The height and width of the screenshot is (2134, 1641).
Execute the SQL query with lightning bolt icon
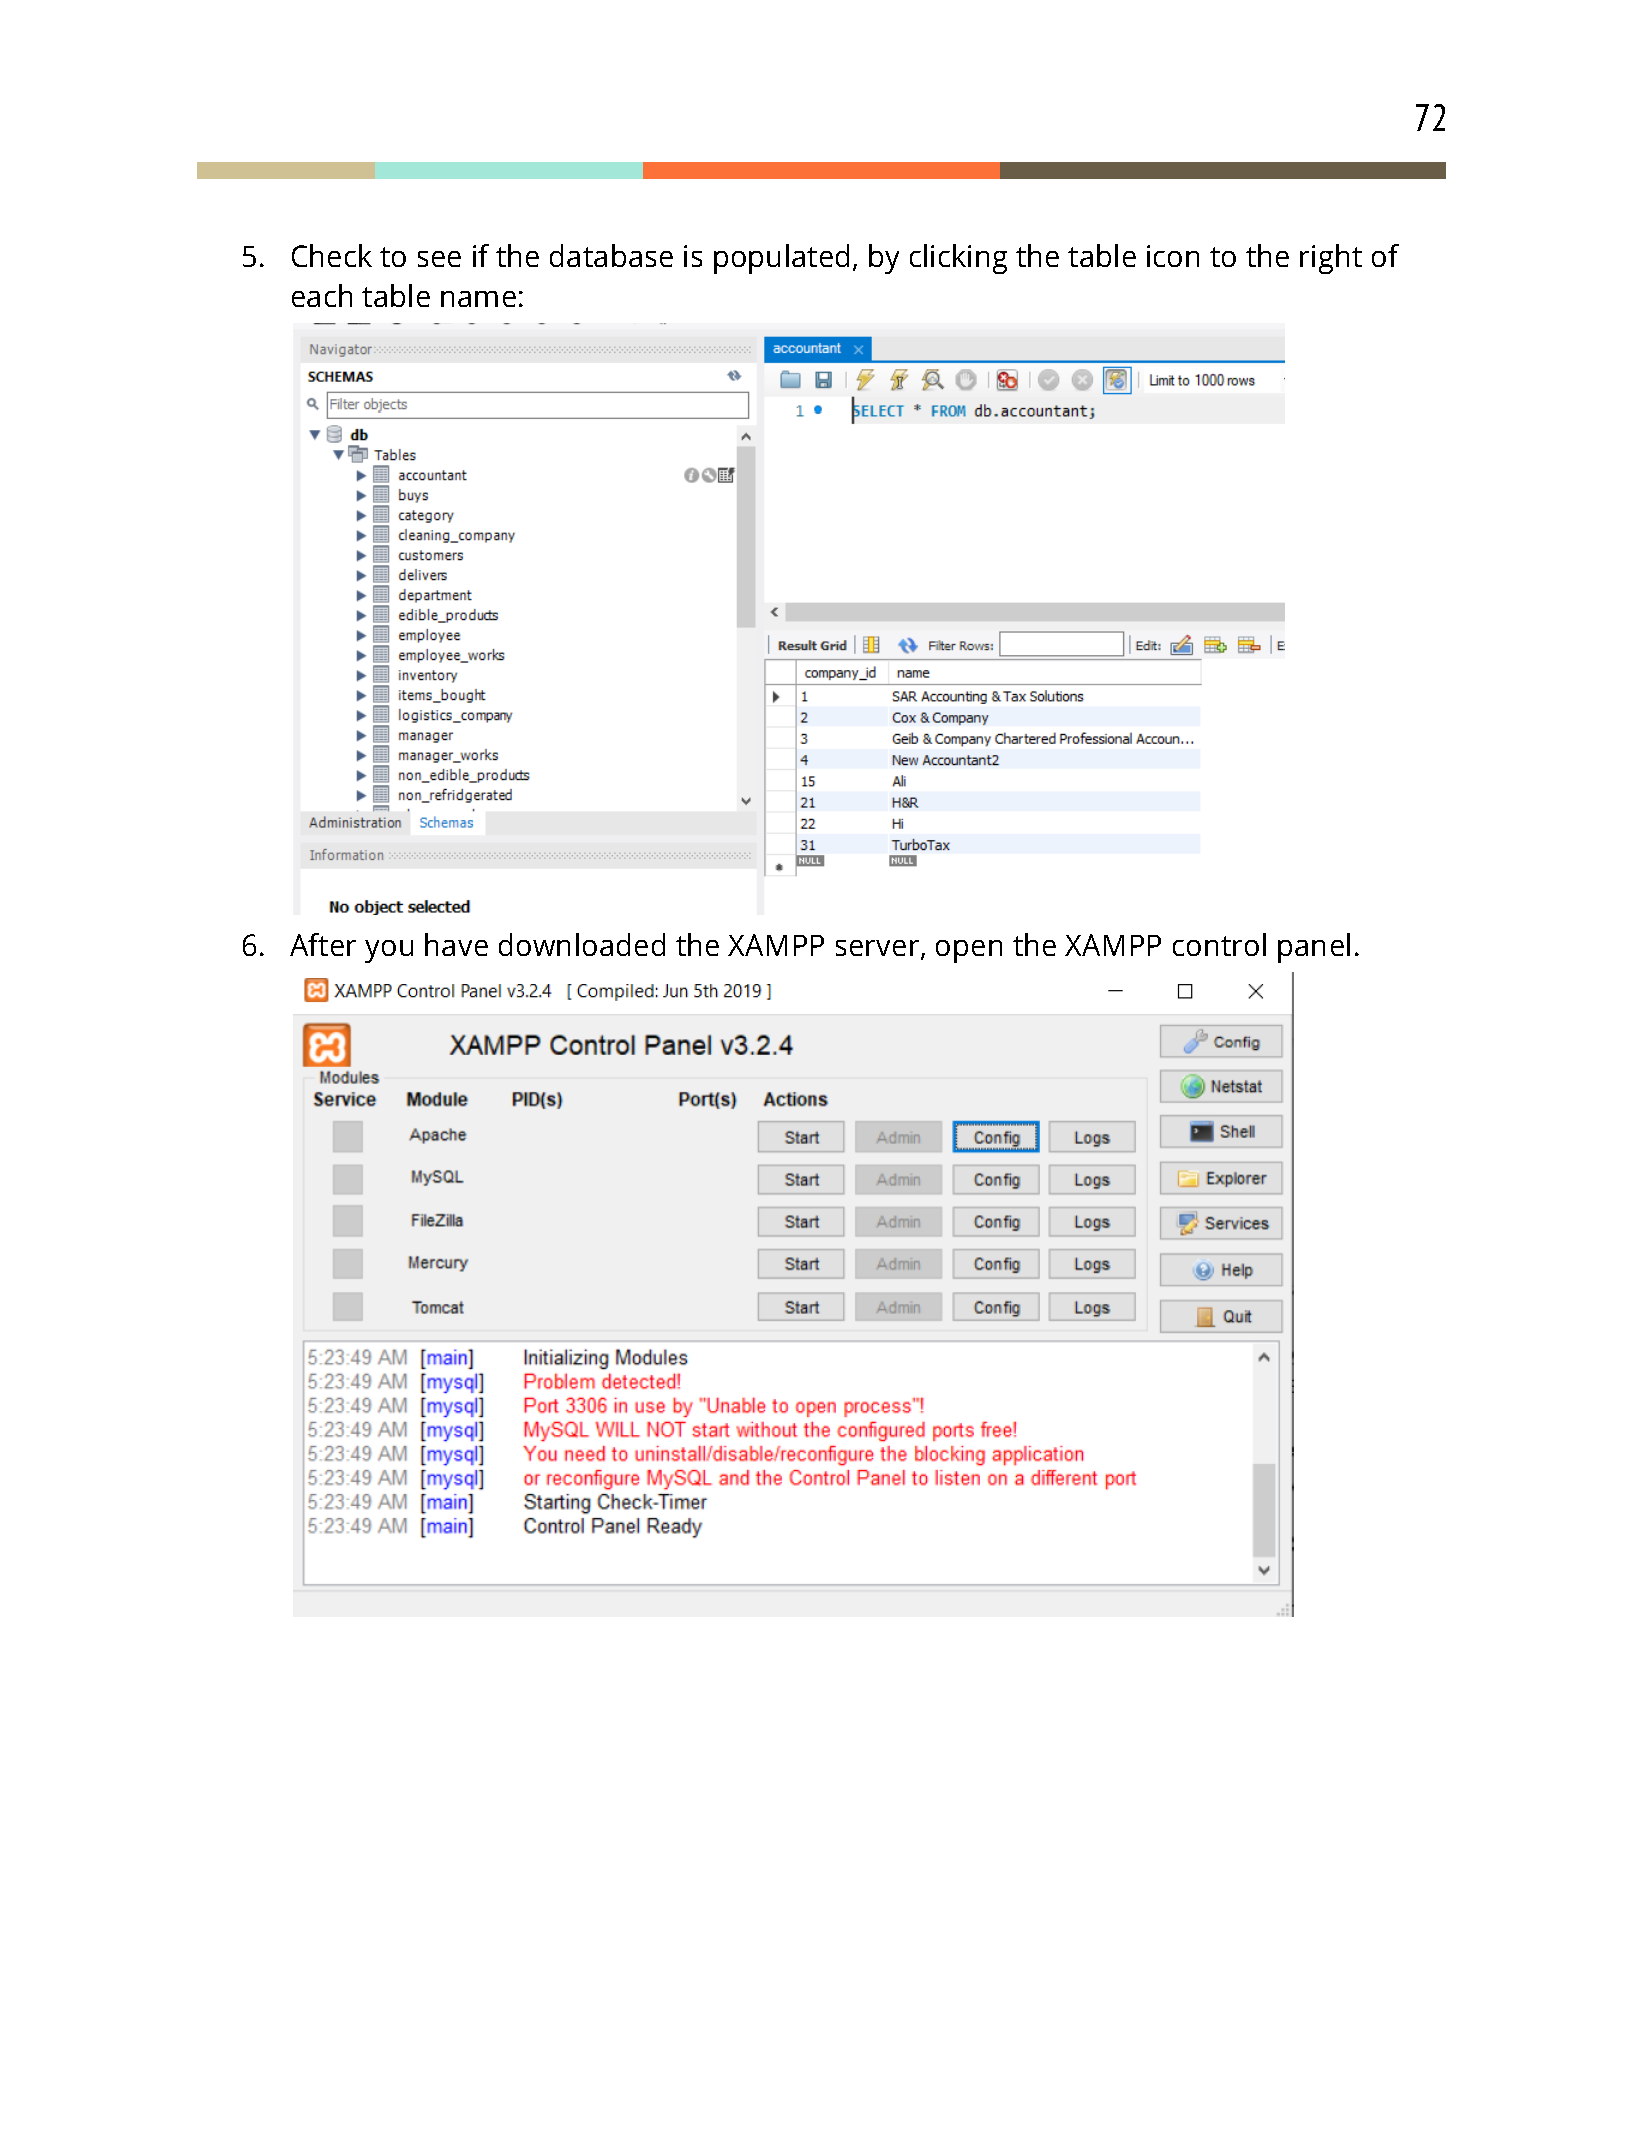[x=865, y=380]
